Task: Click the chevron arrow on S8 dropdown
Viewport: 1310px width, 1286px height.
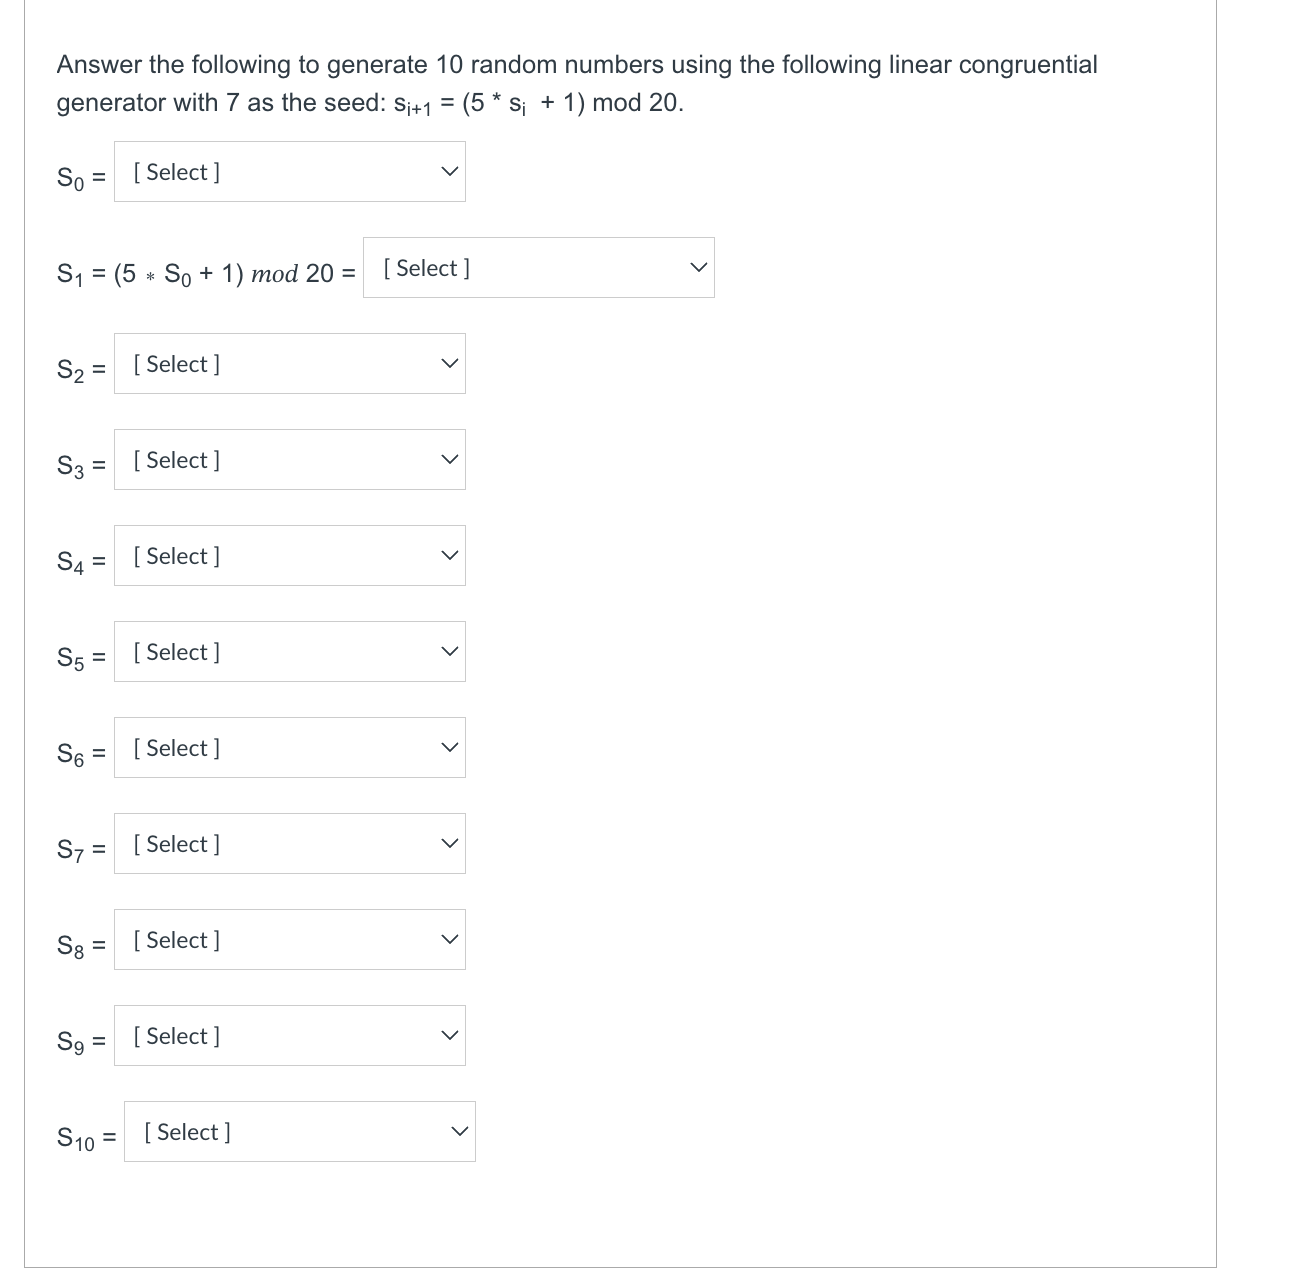Action: [450, 940]
